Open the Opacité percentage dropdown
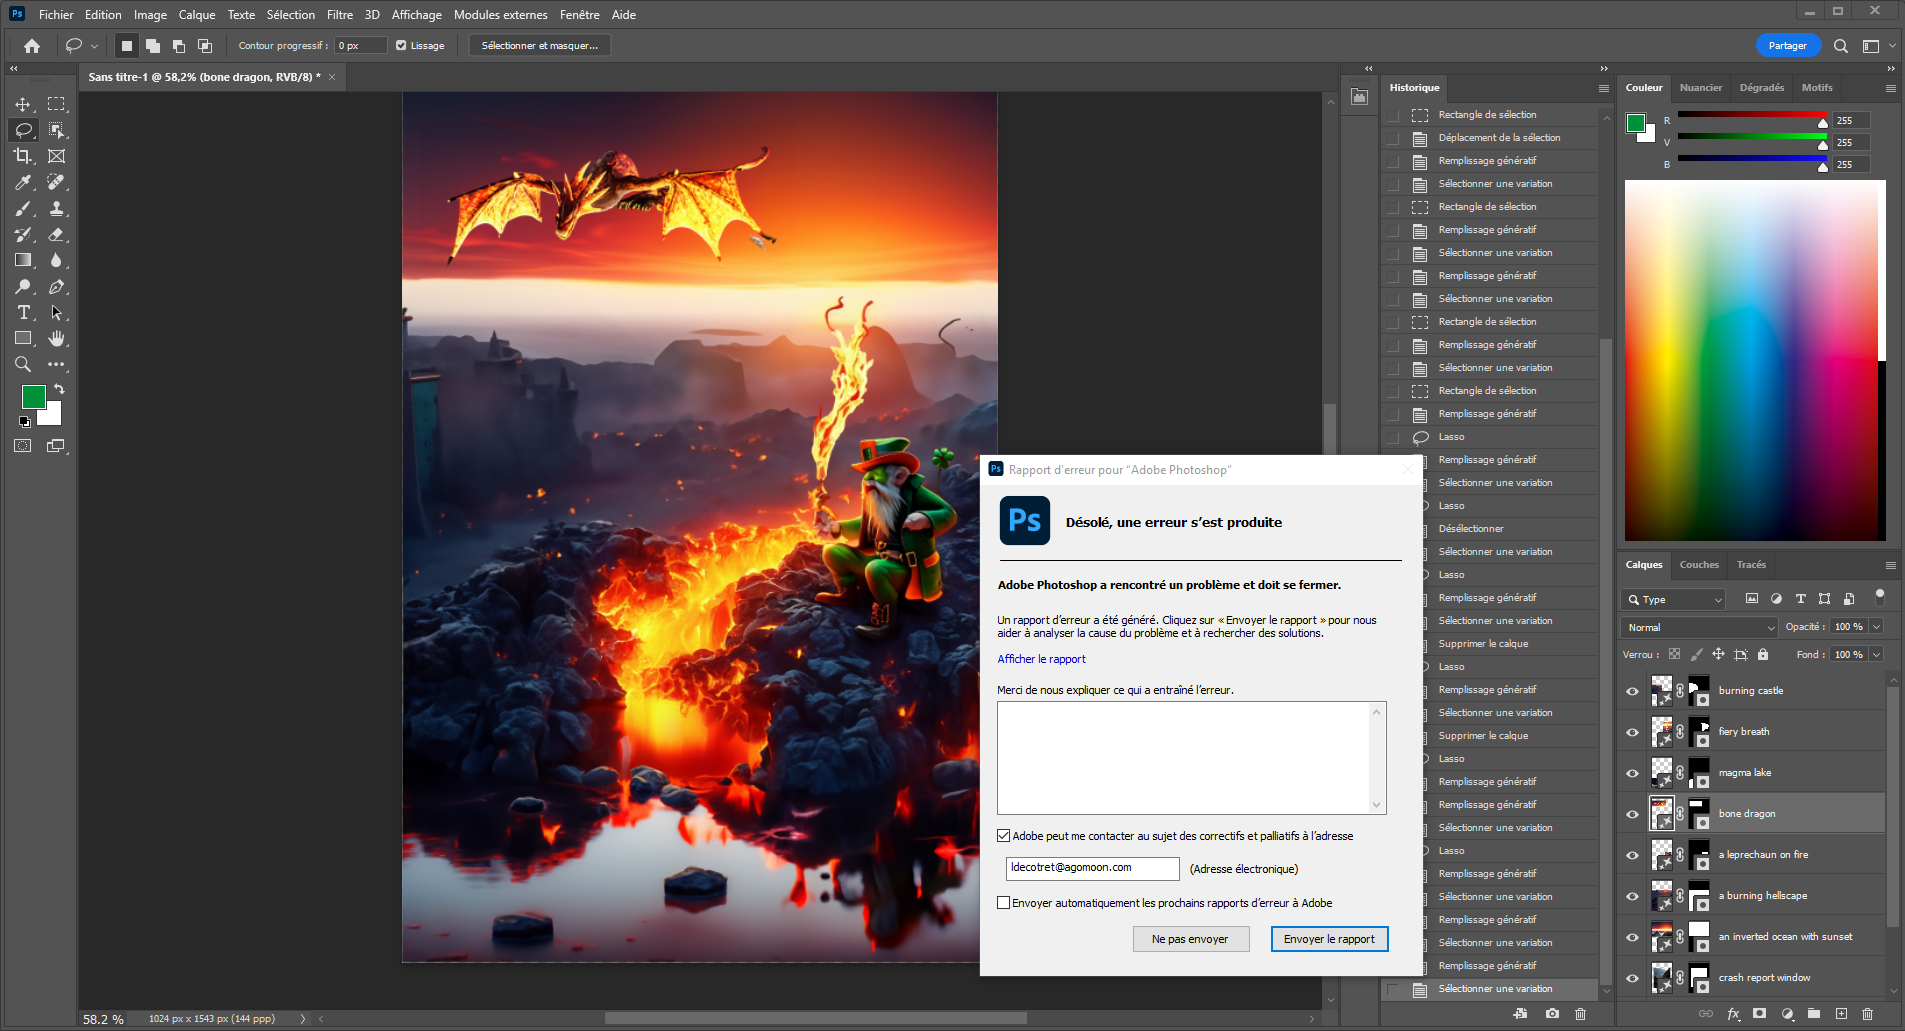This screenshot has height=1031, width=1905. tap(1877, 627)
